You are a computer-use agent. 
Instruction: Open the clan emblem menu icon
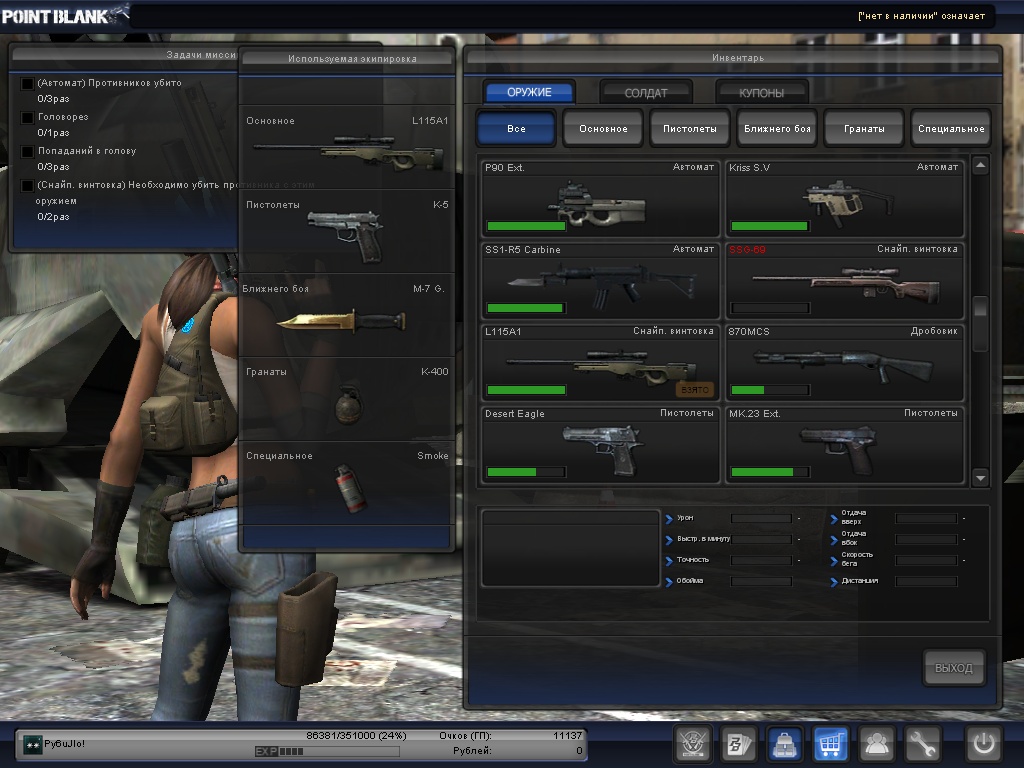pyautogui.click(x=691, y=744)
